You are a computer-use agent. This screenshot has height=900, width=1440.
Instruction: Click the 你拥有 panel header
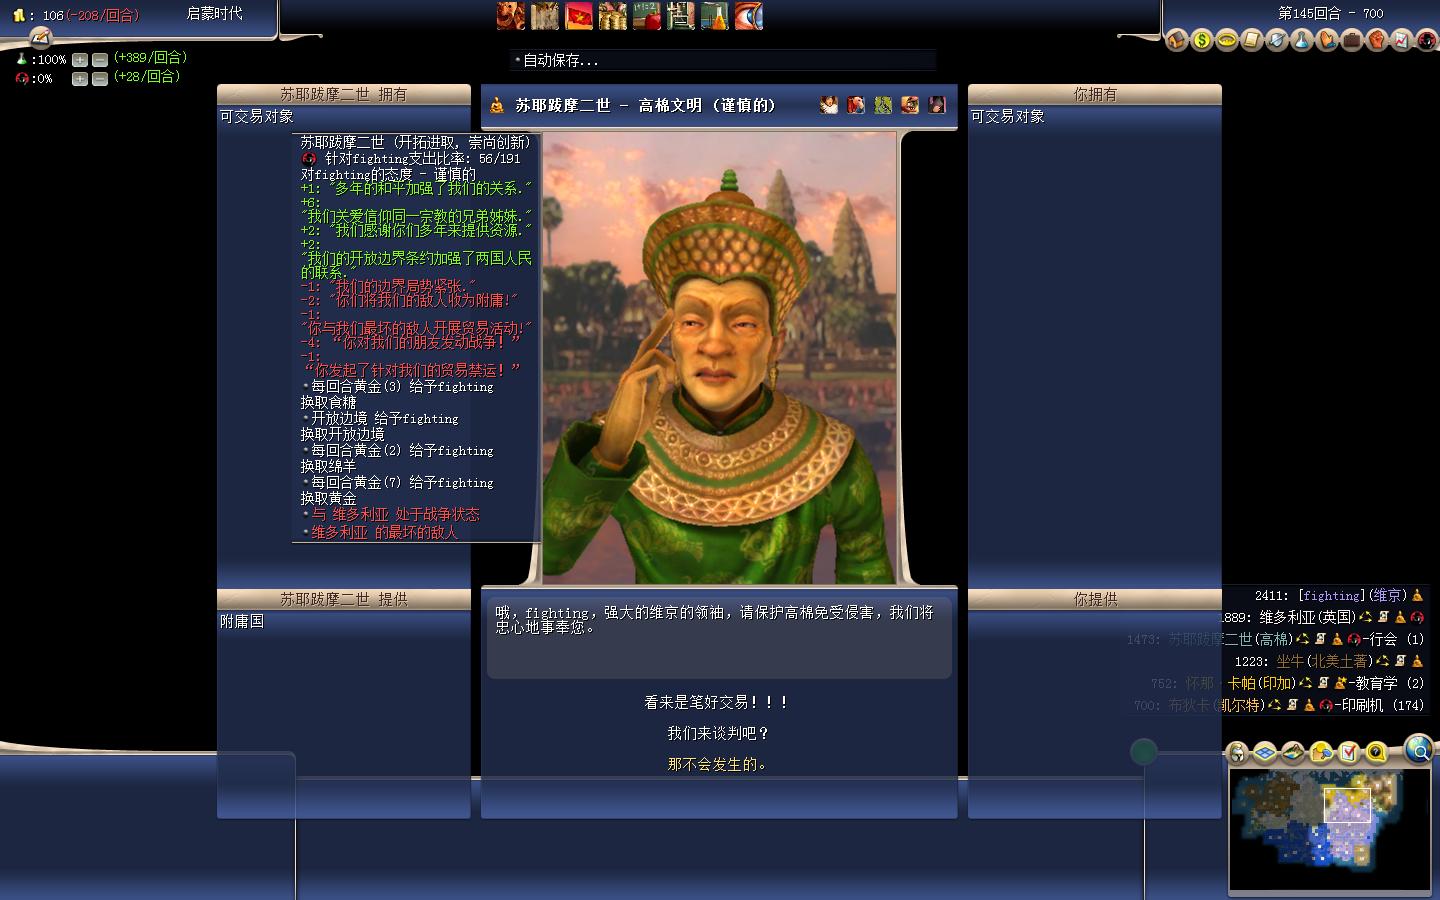[1095, 94]
